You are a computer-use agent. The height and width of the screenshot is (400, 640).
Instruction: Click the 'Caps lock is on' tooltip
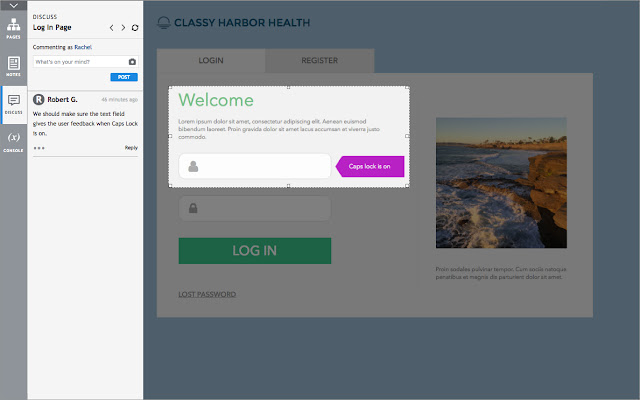coord(370,166)
